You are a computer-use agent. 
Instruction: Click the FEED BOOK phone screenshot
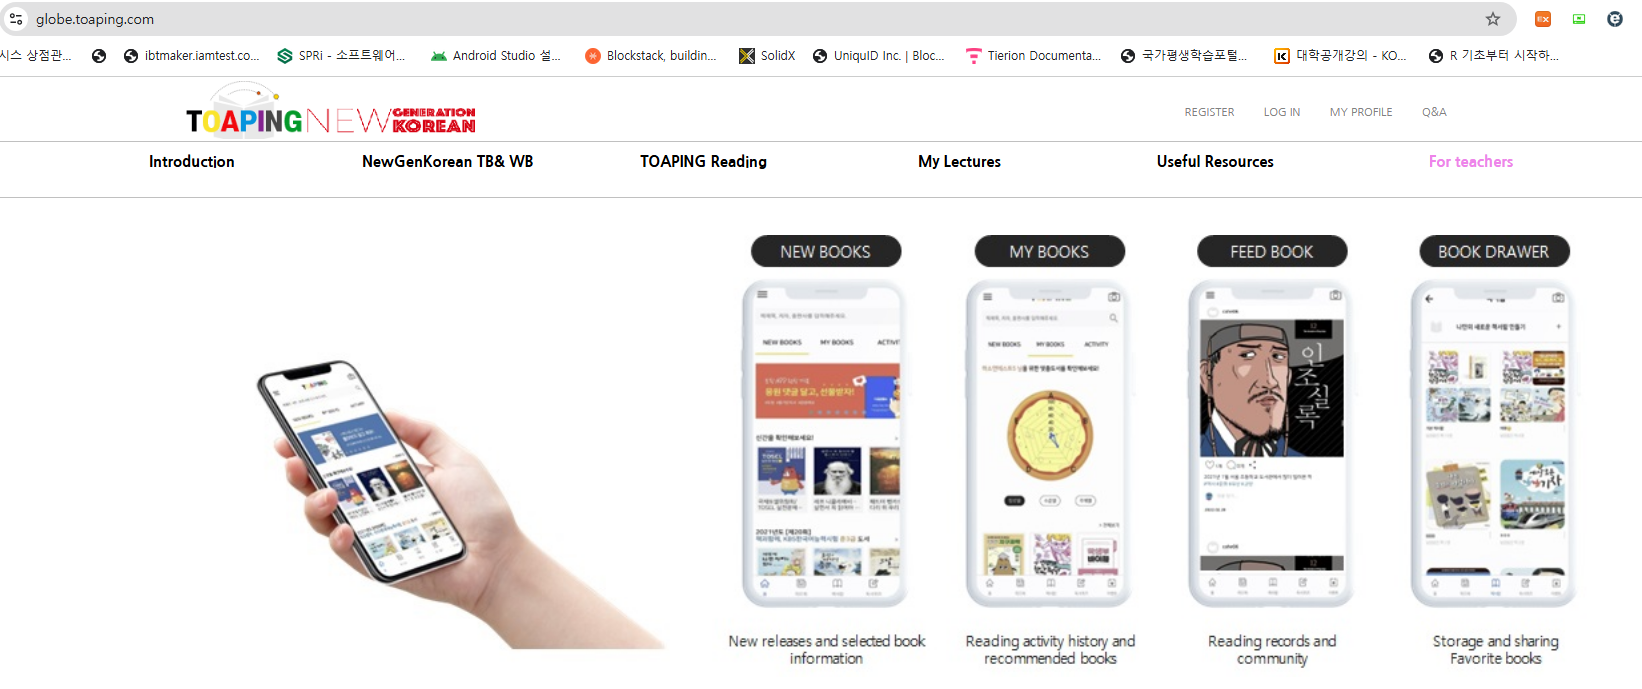point(1271,444)
